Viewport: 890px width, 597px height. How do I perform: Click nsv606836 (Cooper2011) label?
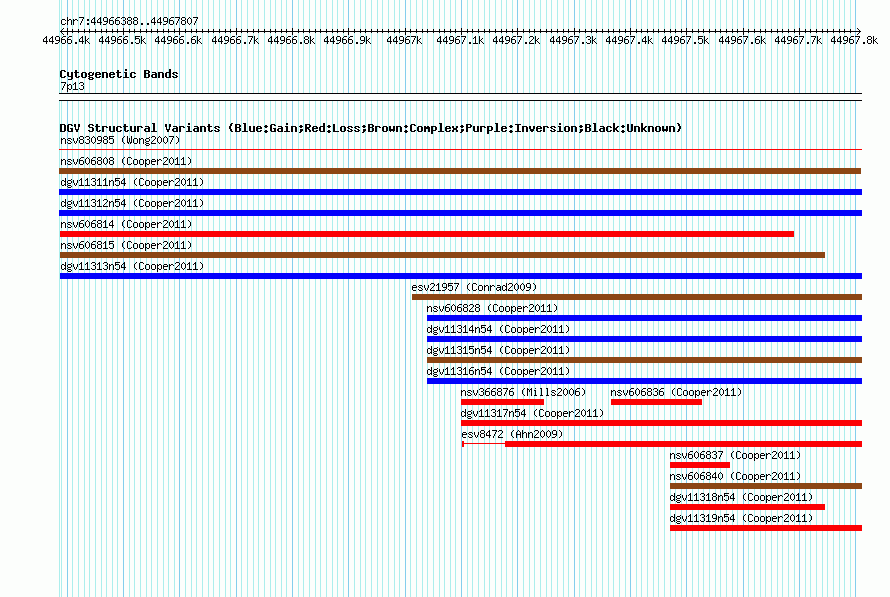pyautogui.click(x=676, y=392)
